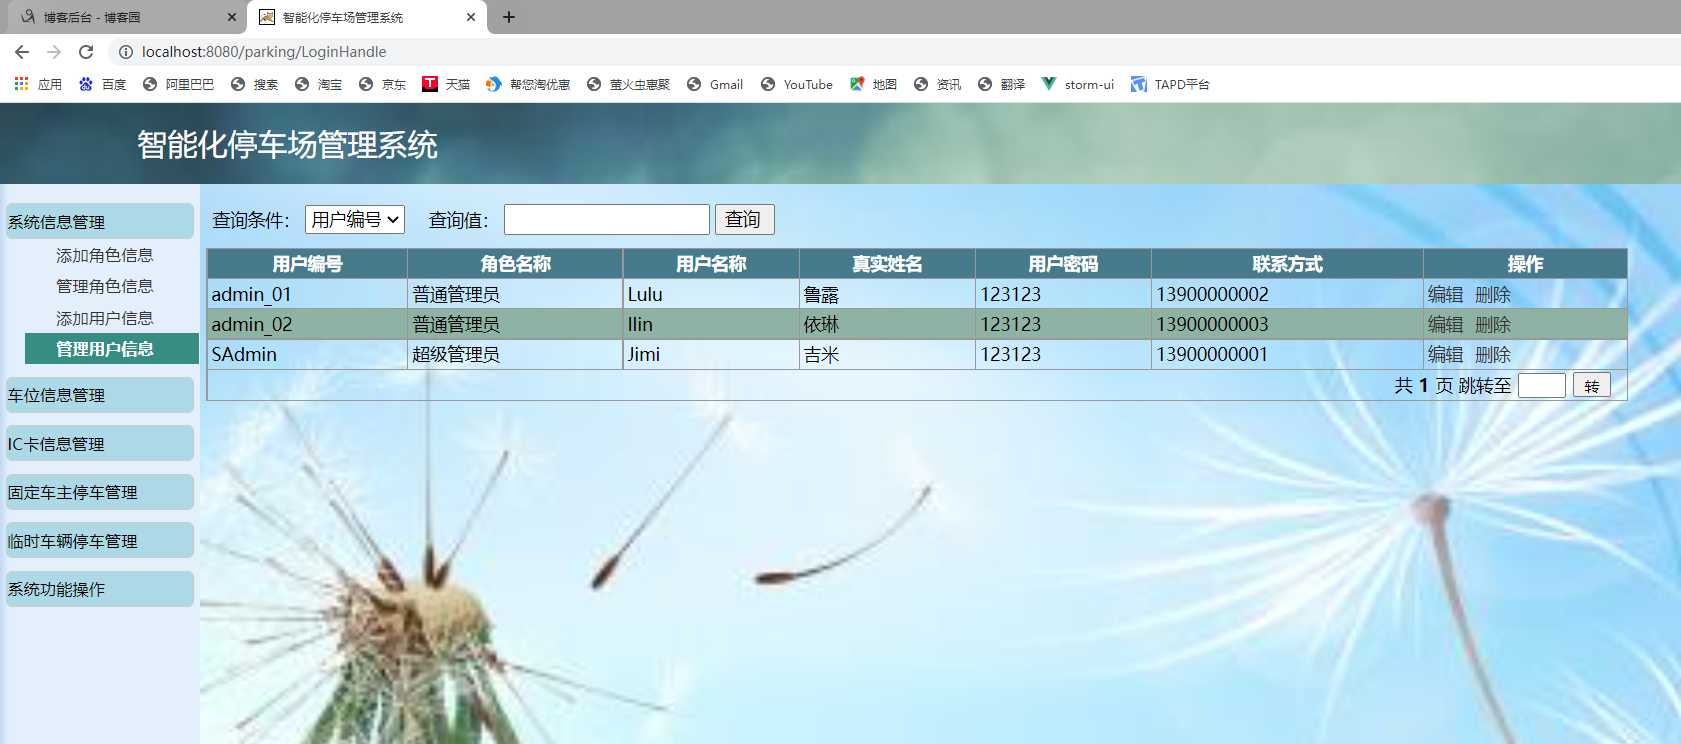
Task: Expand the 固定车主停车管理 menu section
Action: [x=100, y=492]
